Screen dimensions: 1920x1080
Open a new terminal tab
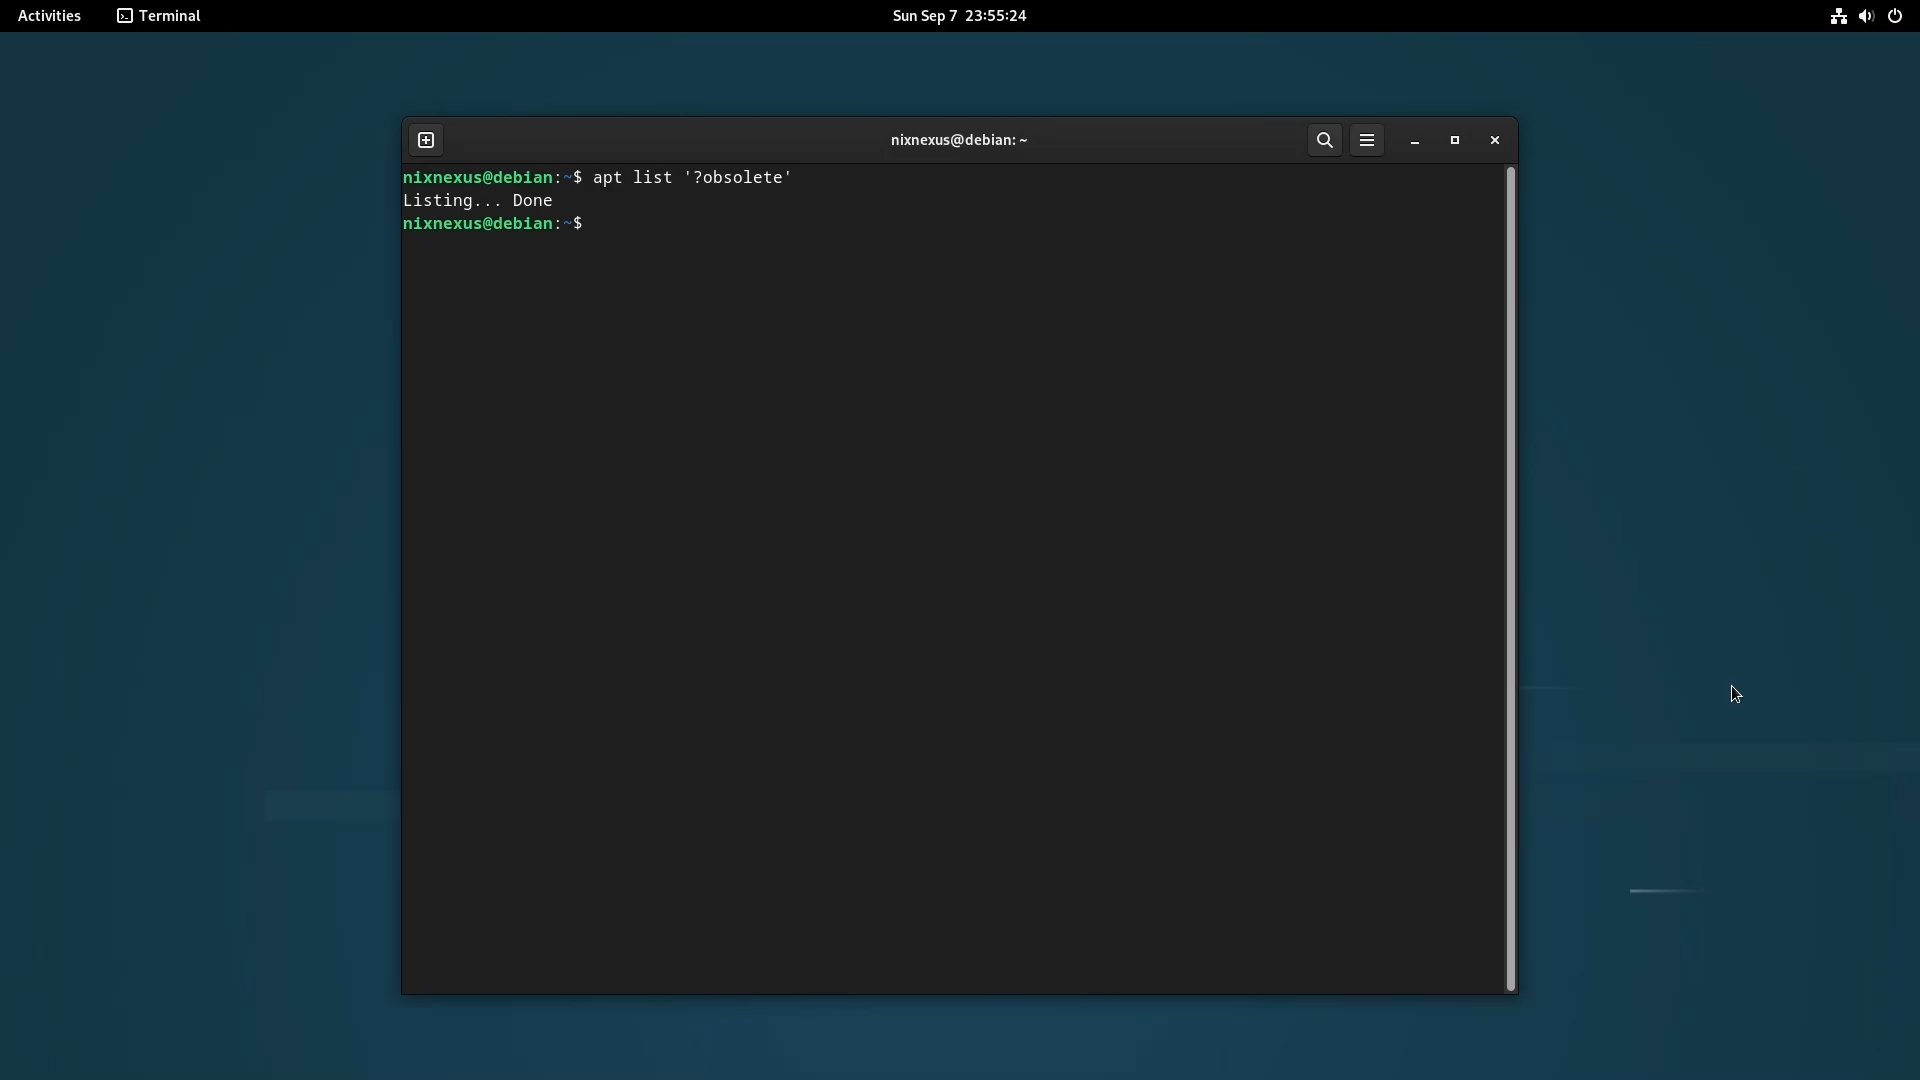(426, 140)
